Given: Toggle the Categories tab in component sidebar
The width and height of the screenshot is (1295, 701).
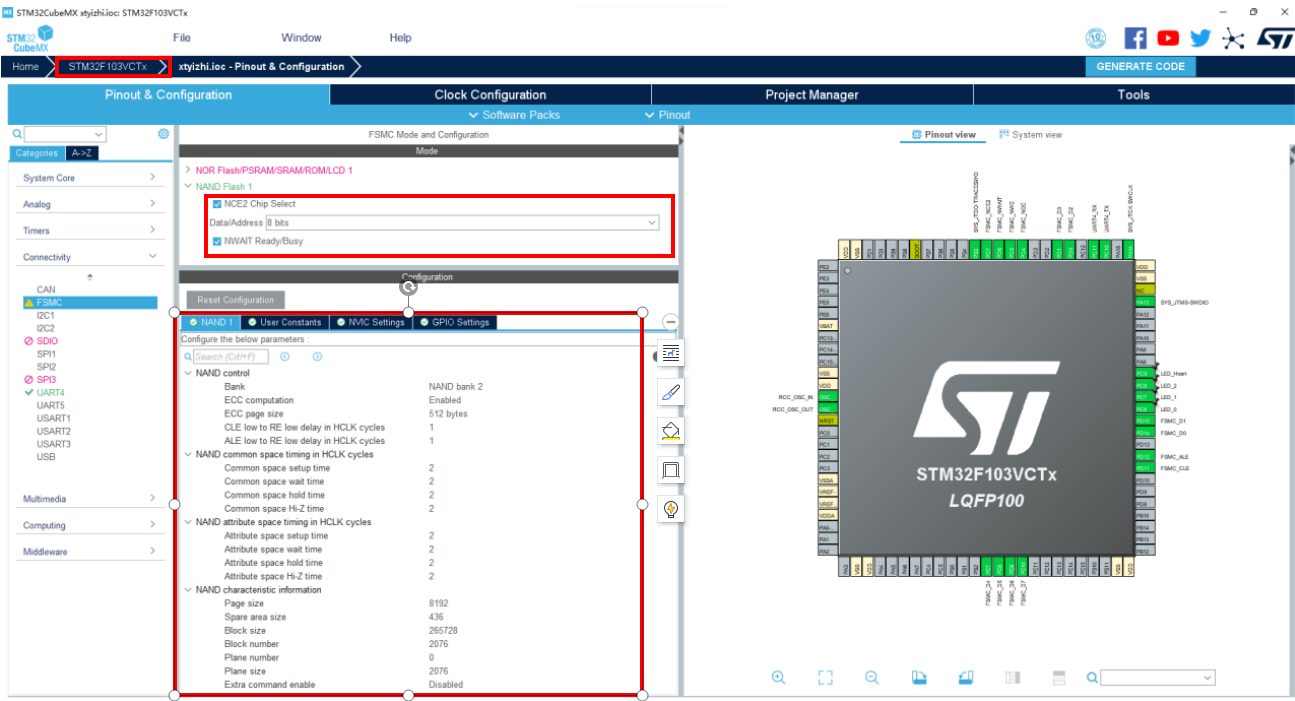Looking at the screenshot, I should 36,153.
